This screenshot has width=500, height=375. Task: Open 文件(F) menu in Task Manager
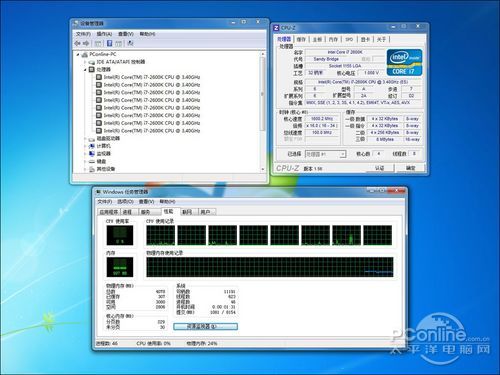105,202
